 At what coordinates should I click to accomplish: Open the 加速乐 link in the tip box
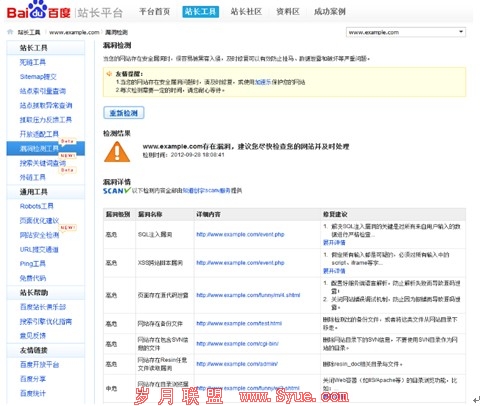click(263, 82)
